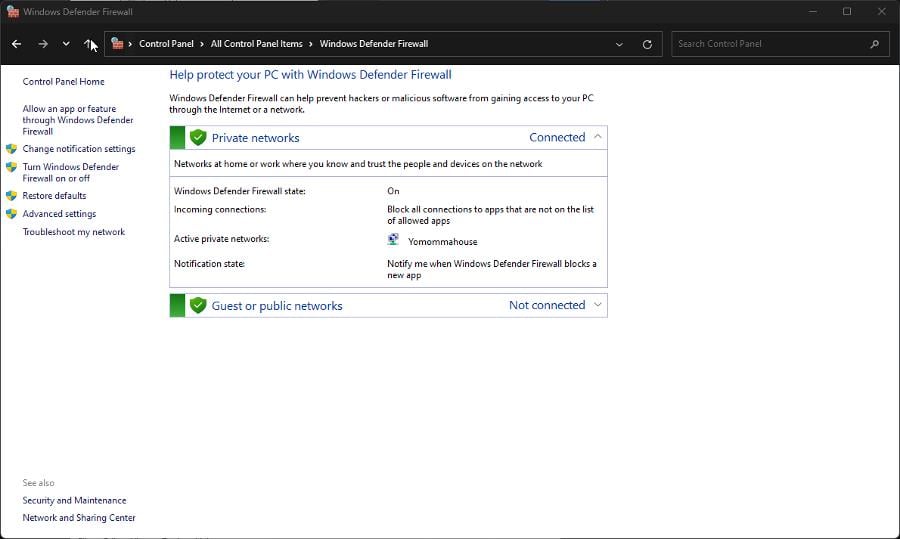
Task: Maximize the Windows Defender Firewall window
Action: [x=847, y=11]
